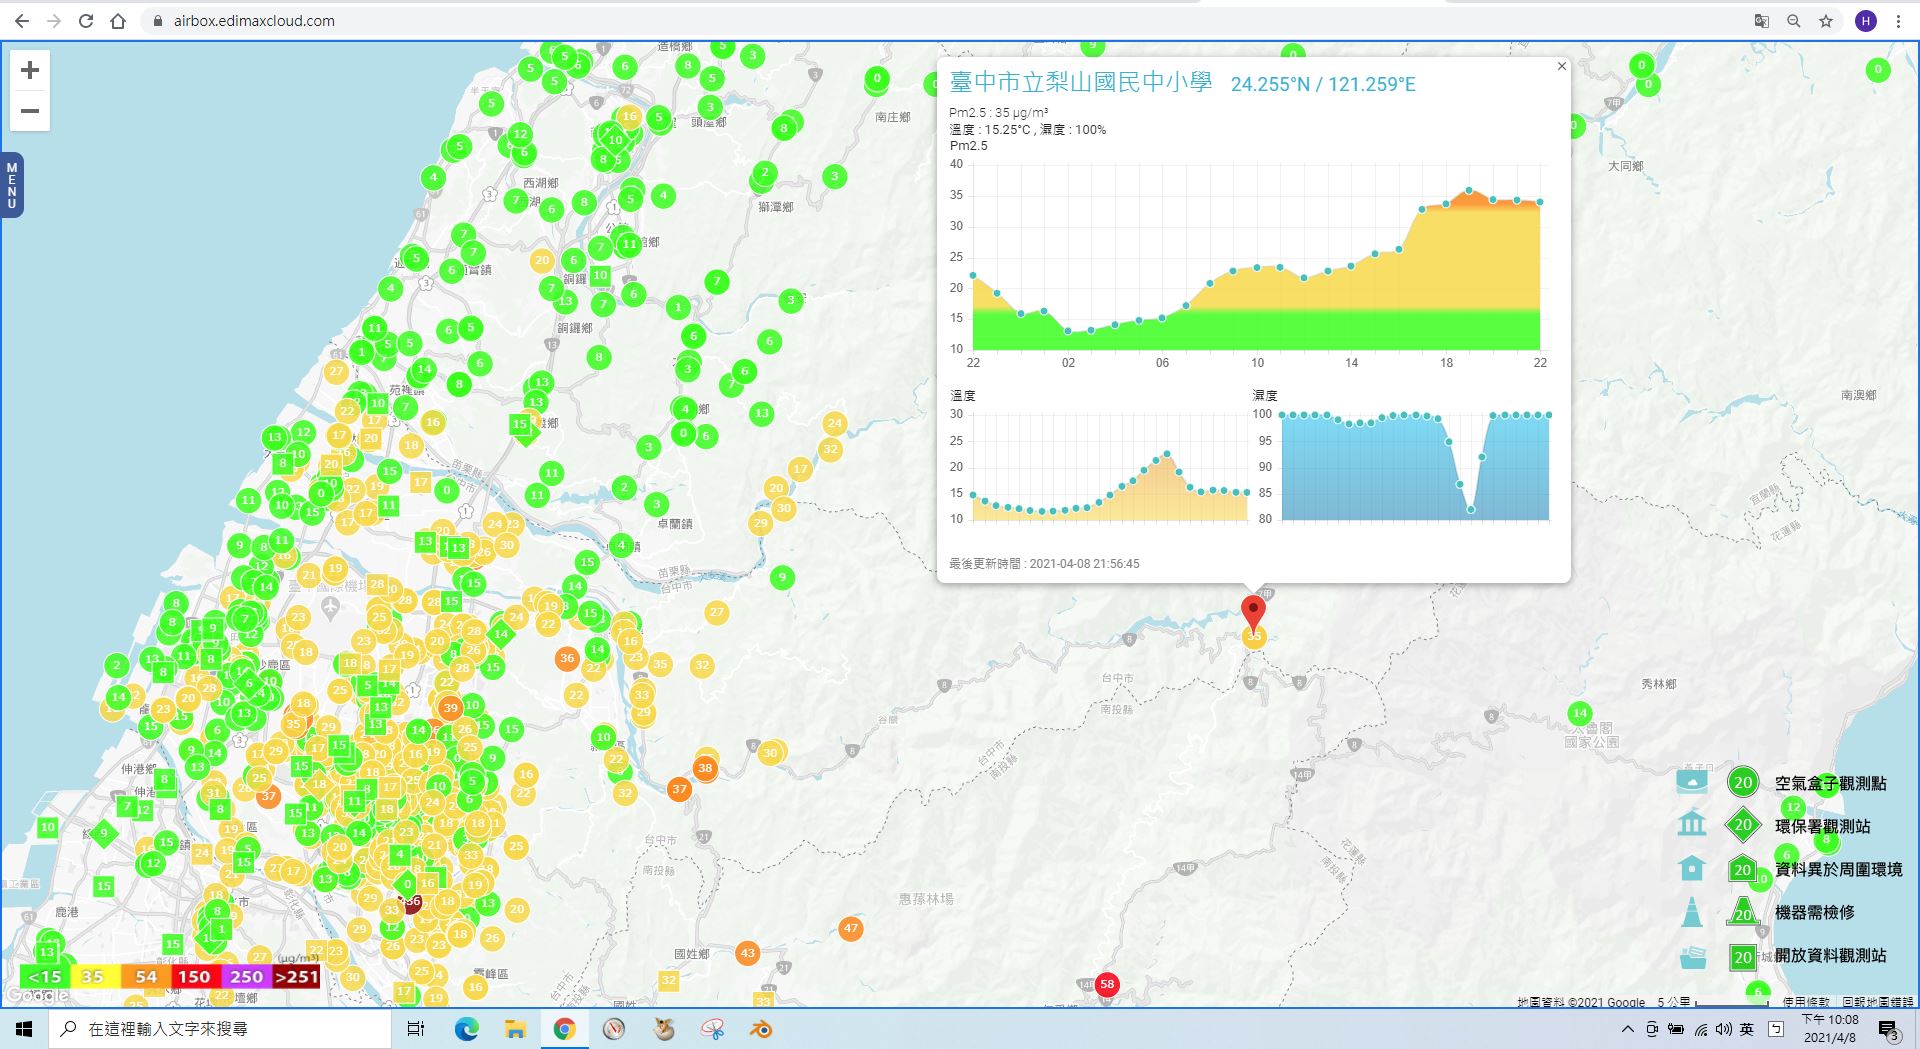1920x1049 pixels.
Task: Select green 14 marker near 太魯閣國家公園
Action: (1579, 713)
